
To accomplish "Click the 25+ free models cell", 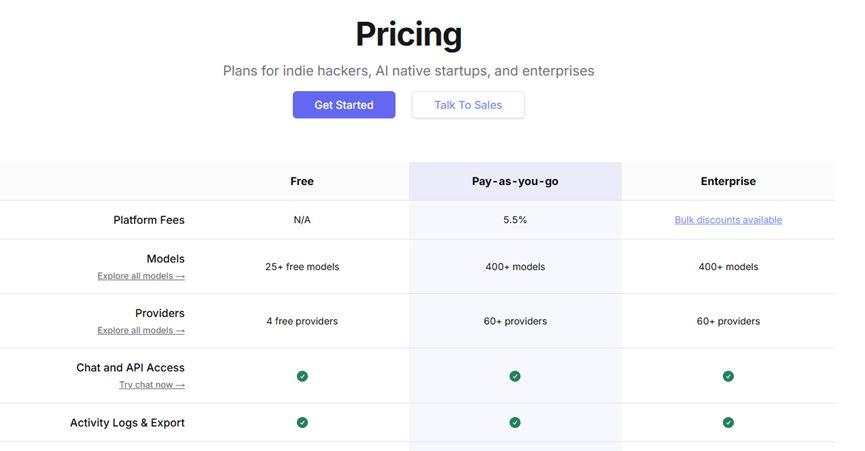I will click(x=302, y=266).
